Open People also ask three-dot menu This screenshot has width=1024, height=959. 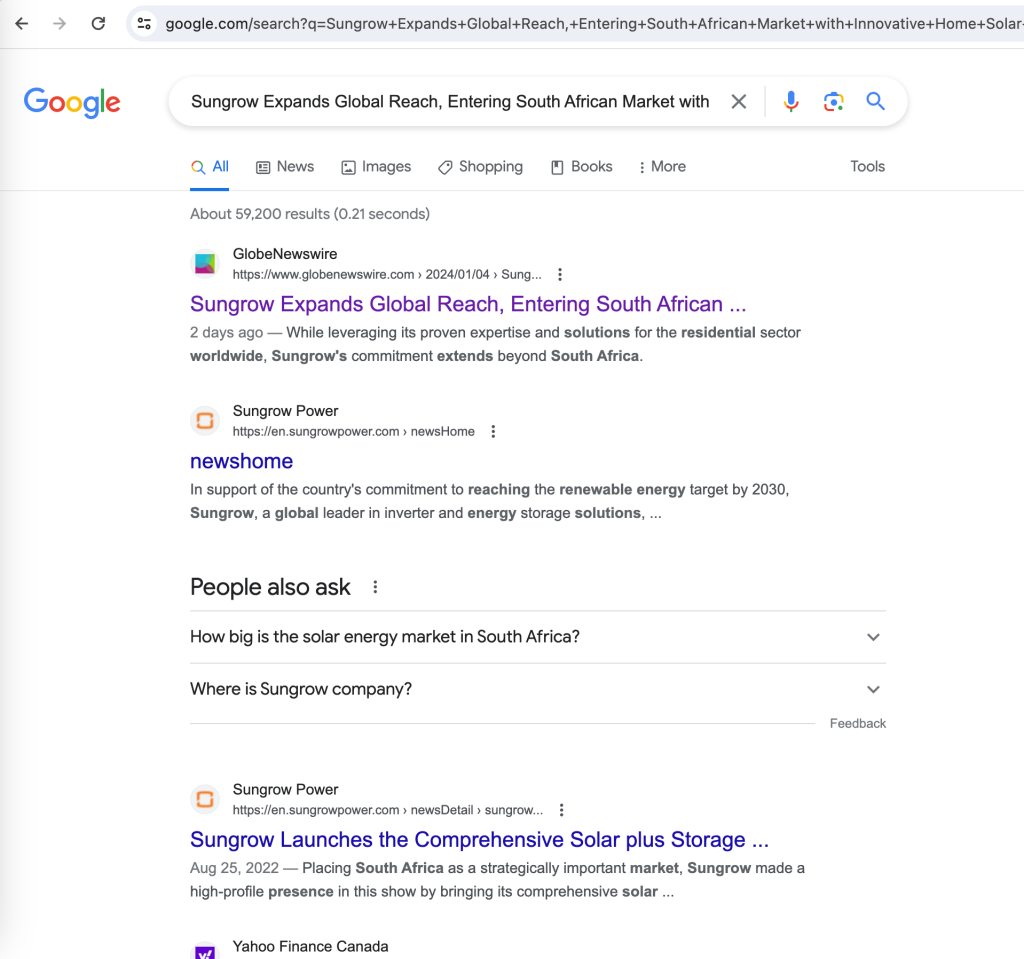coord(375,587)
